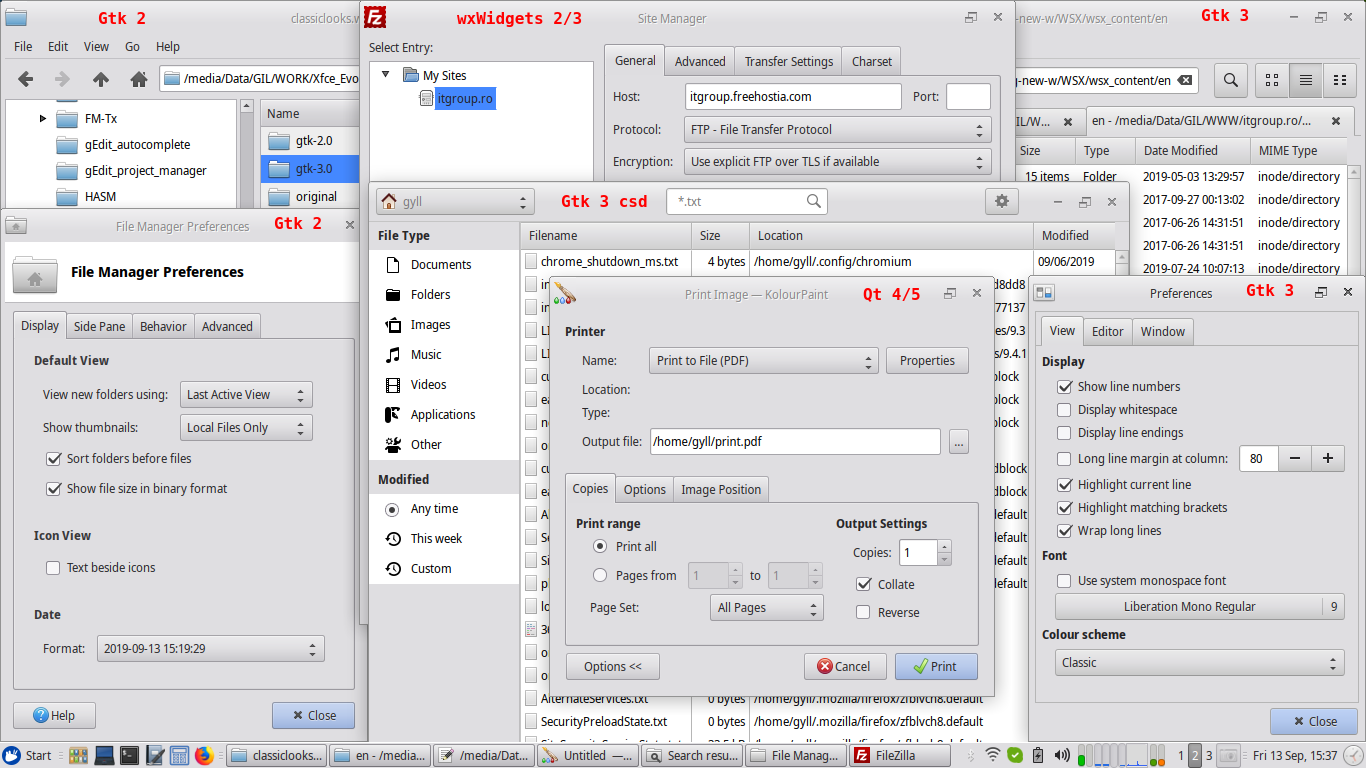This screenshot has width=1366, height=768.
Task: Toggle Sort folders before files checkbox
Action: [x=54, y=458]
